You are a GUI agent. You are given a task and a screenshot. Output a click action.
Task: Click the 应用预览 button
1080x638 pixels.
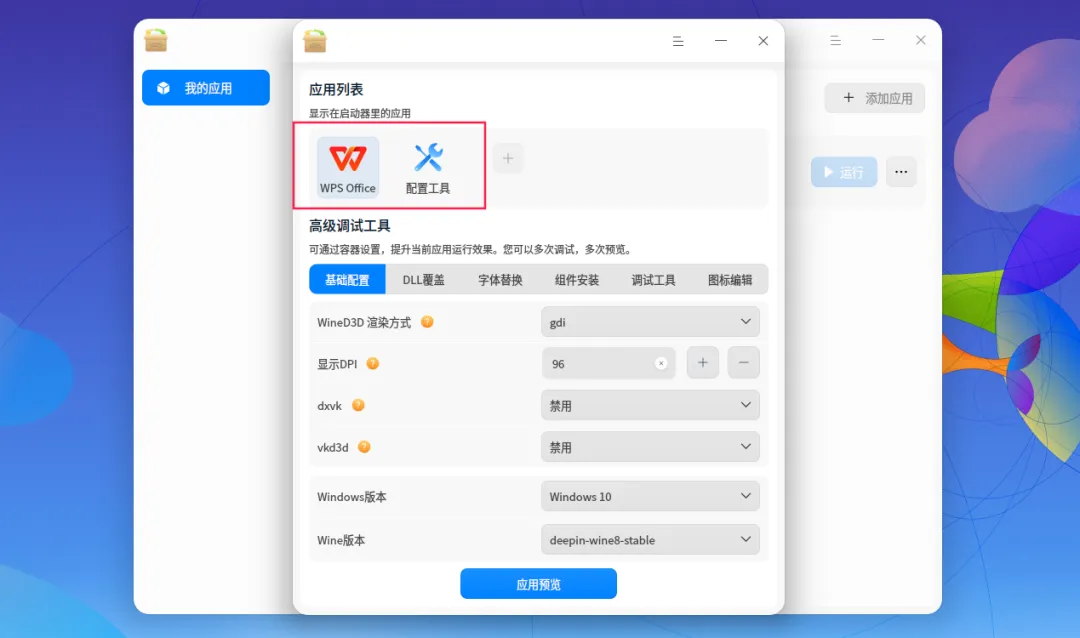click(539, 584)
